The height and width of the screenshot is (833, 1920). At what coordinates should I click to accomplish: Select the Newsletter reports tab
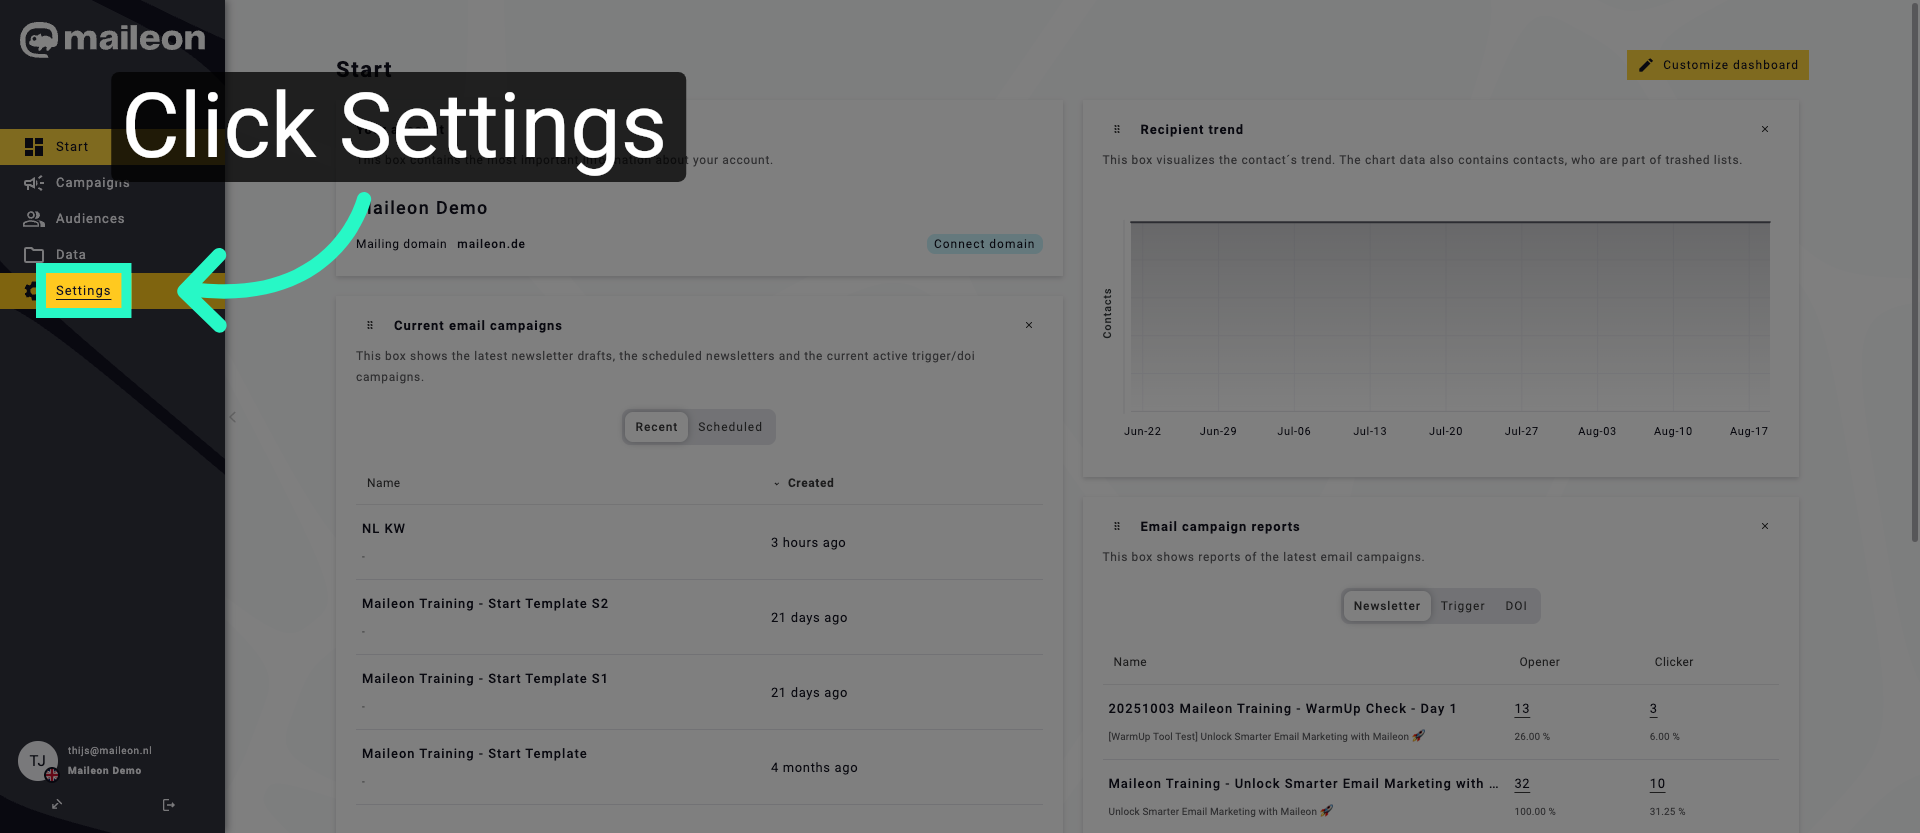[1387, 606]
